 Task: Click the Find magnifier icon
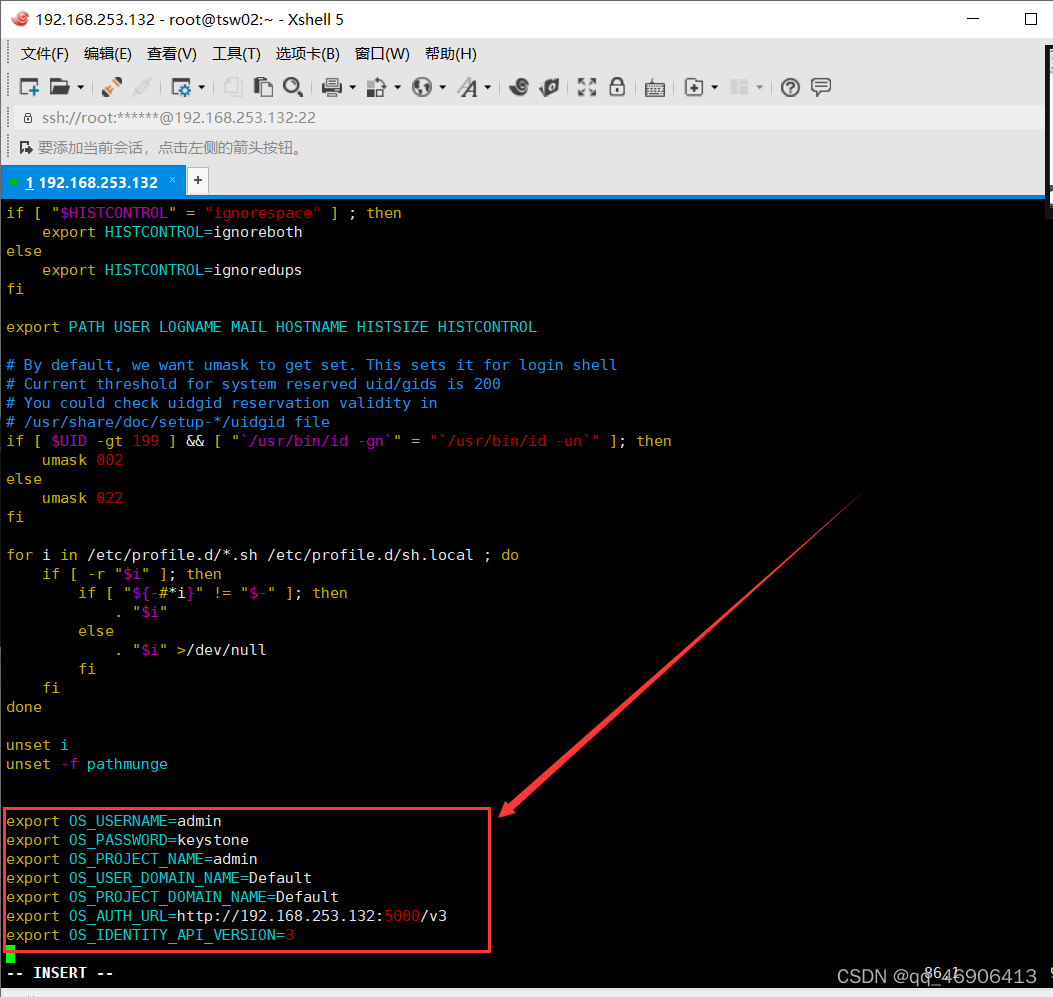pos(293,87)
